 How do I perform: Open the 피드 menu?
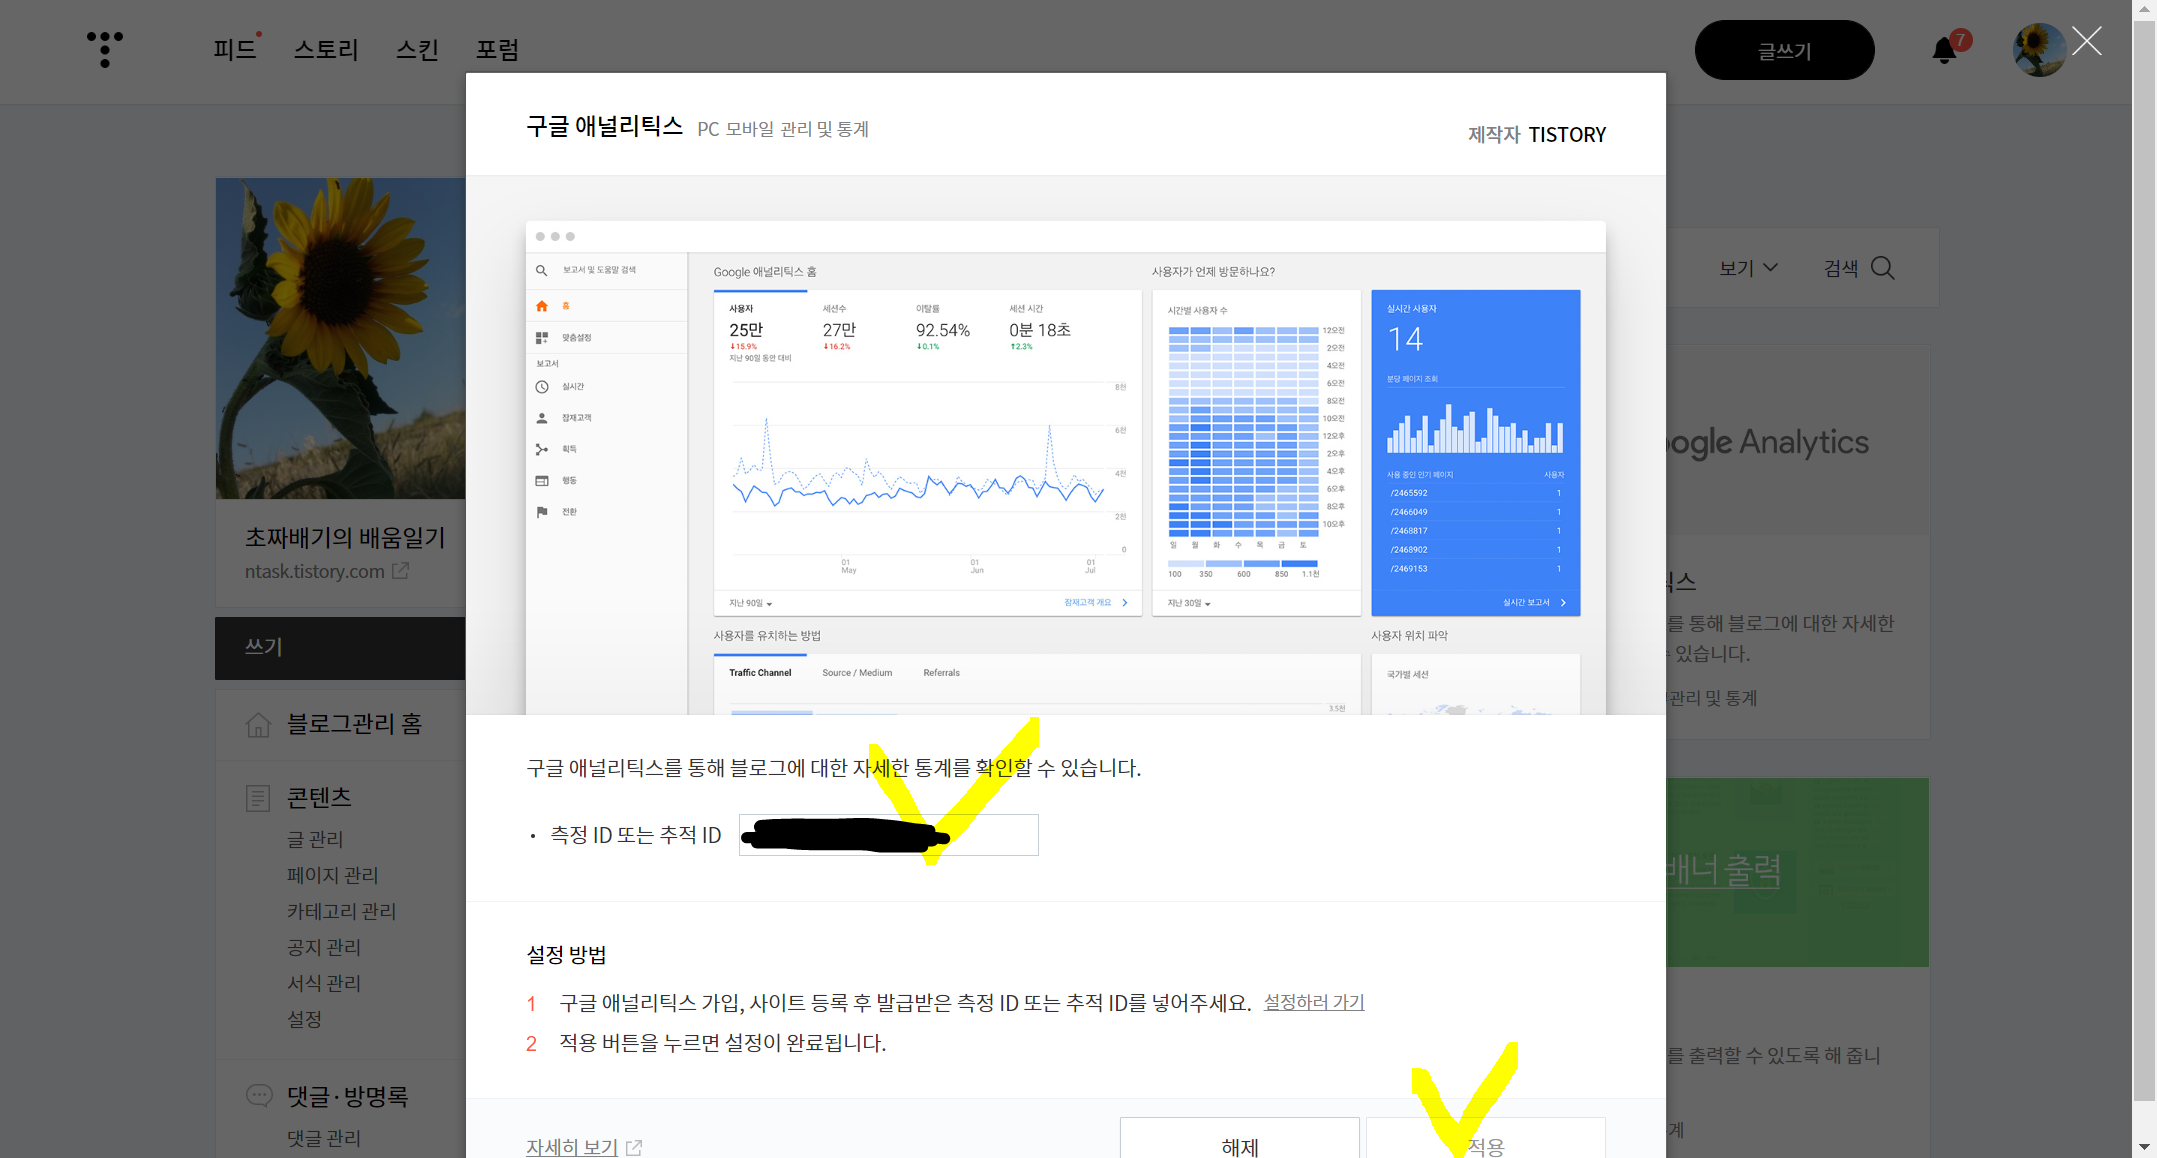[x=234, y=49]
